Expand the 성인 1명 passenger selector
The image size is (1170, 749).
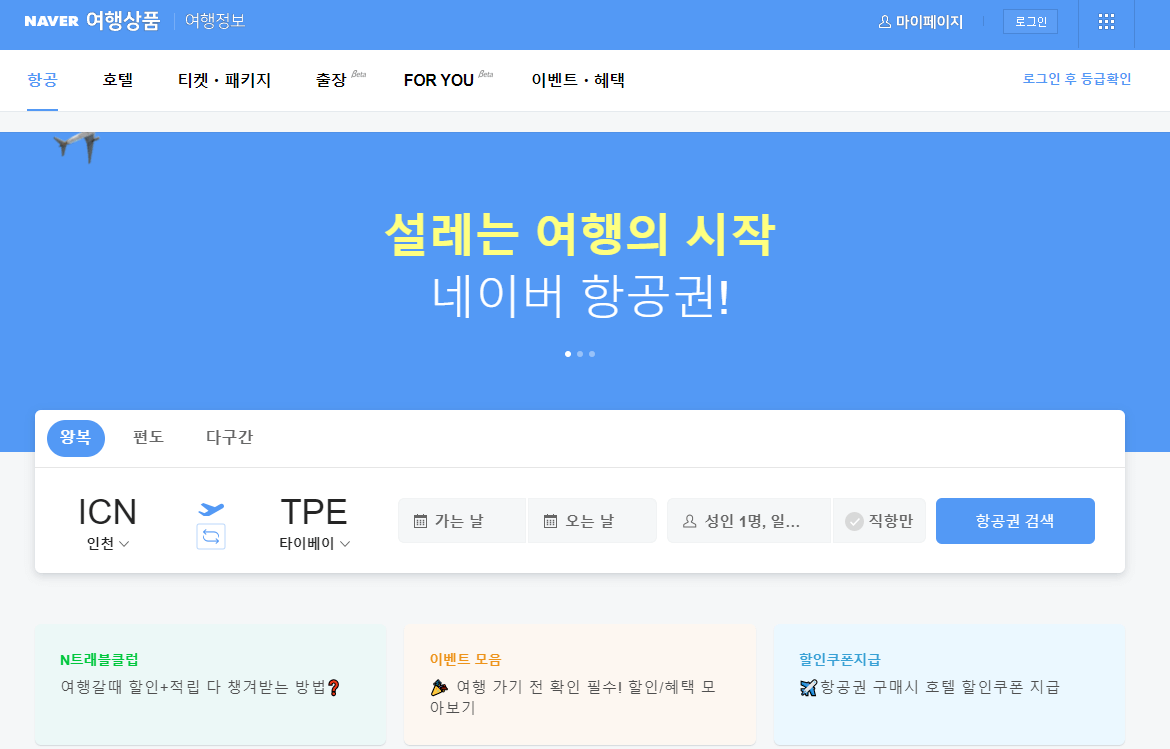[x=748, y=520]
